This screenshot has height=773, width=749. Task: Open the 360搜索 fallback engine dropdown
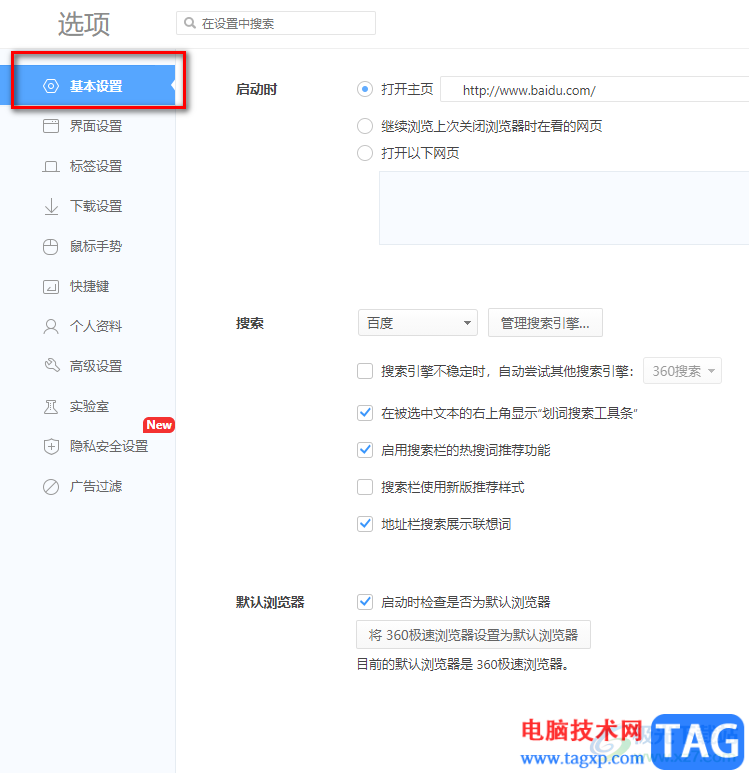pos(682,371)
